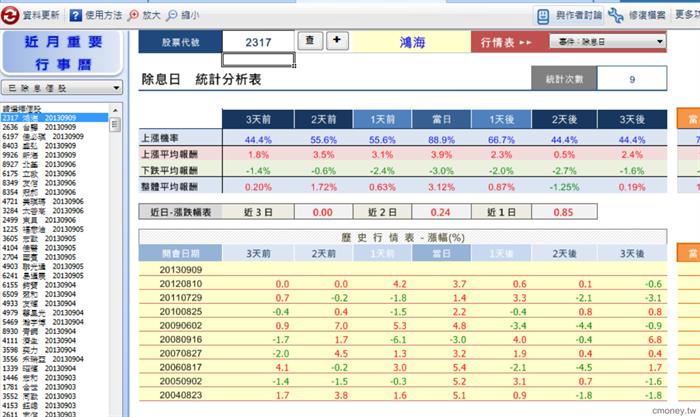700x417 pixels.
Task: Click the plus button beside 查
Action: click(x=337, y=41)
